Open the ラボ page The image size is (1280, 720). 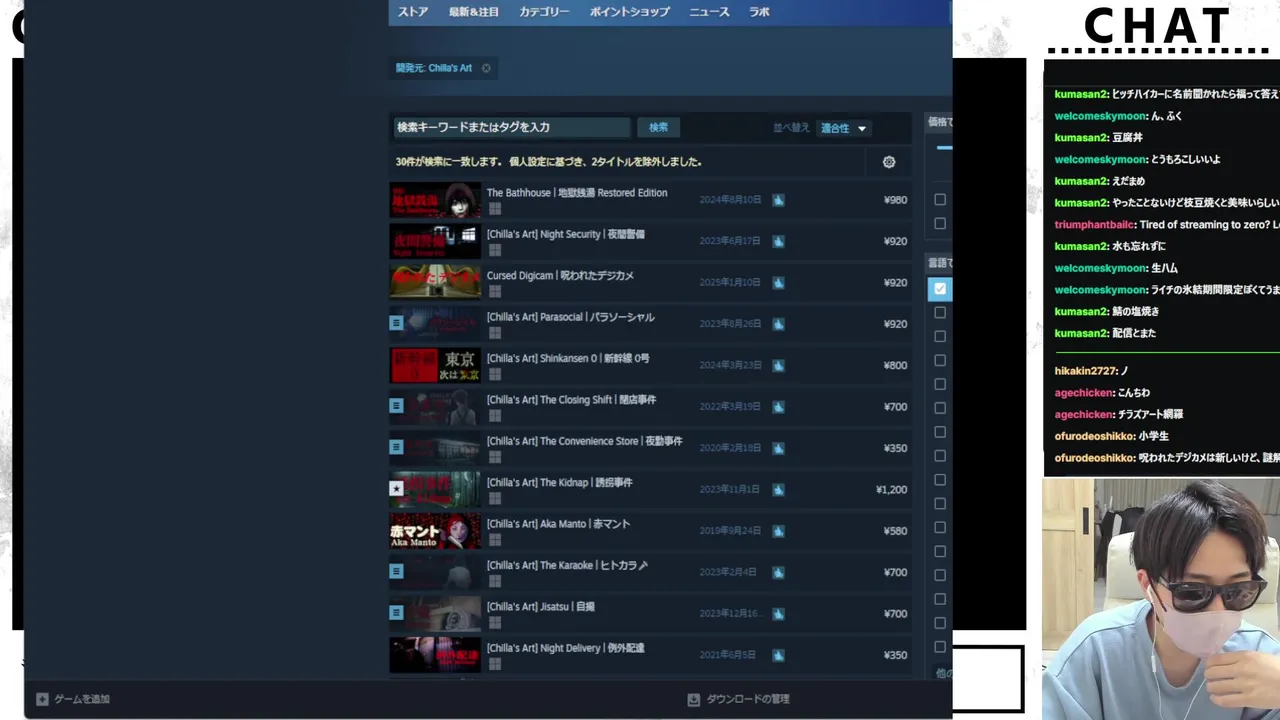(759, 12)
